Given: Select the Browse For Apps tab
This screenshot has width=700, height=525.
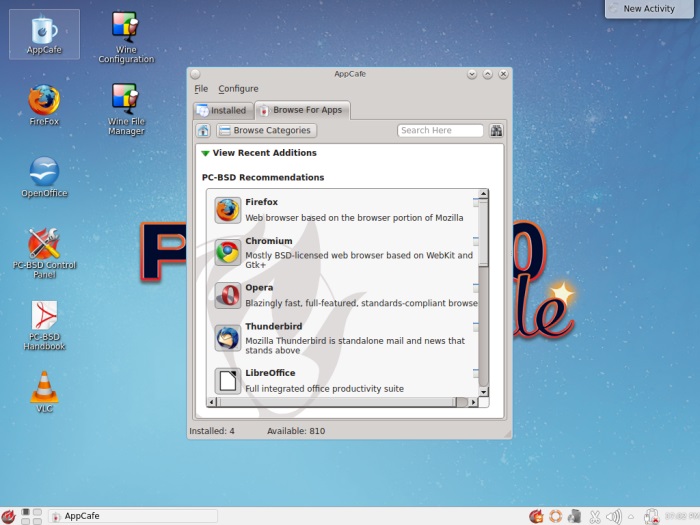Looking at the screenshot, I should click(302, 110).
